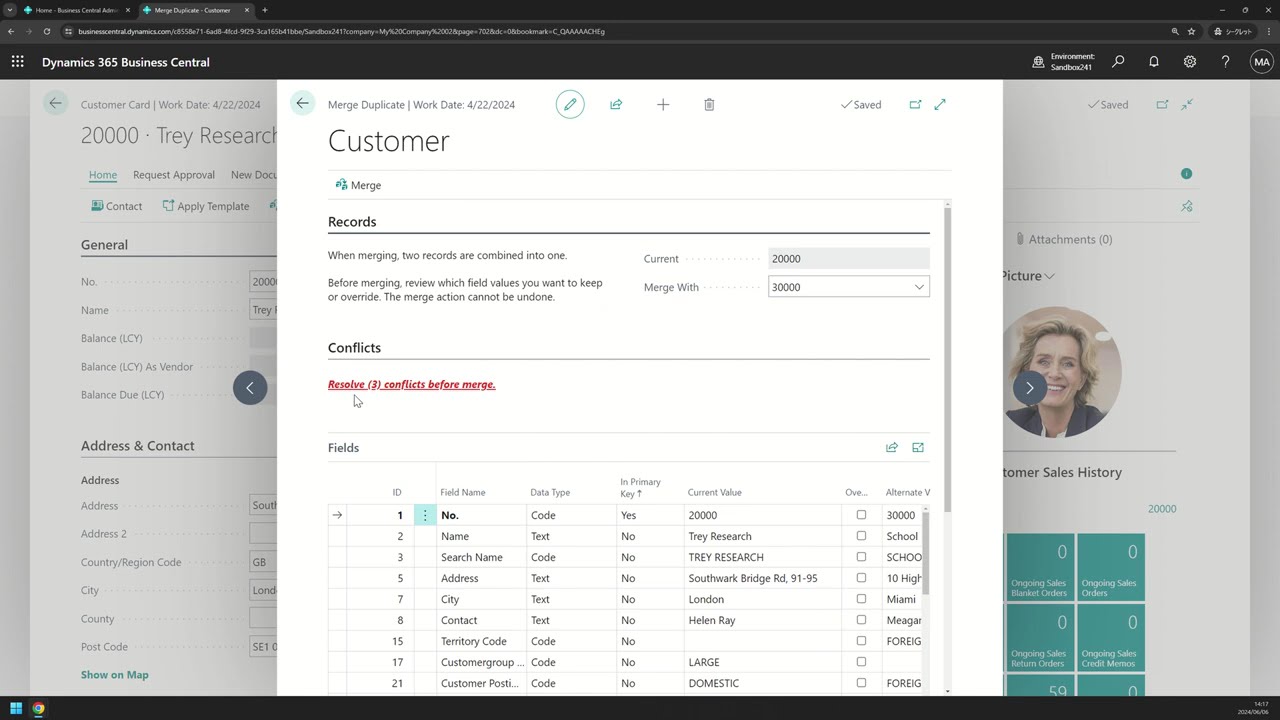Check Override for Contact row
Viewport: 1280px width, 720px height.
(x=861, y=620)
